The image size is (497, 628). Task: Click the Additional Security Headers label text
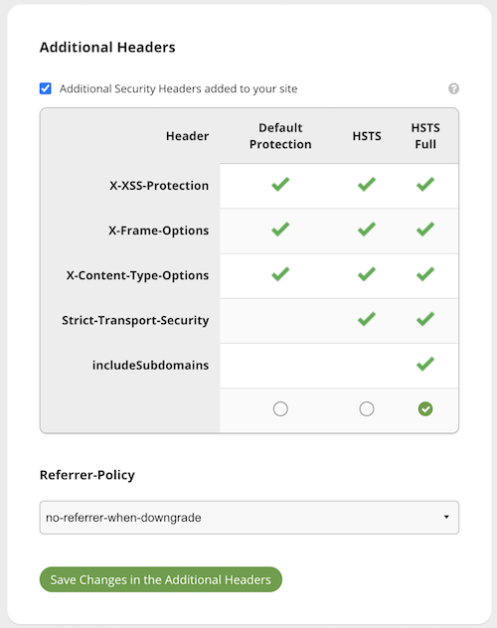178,89
